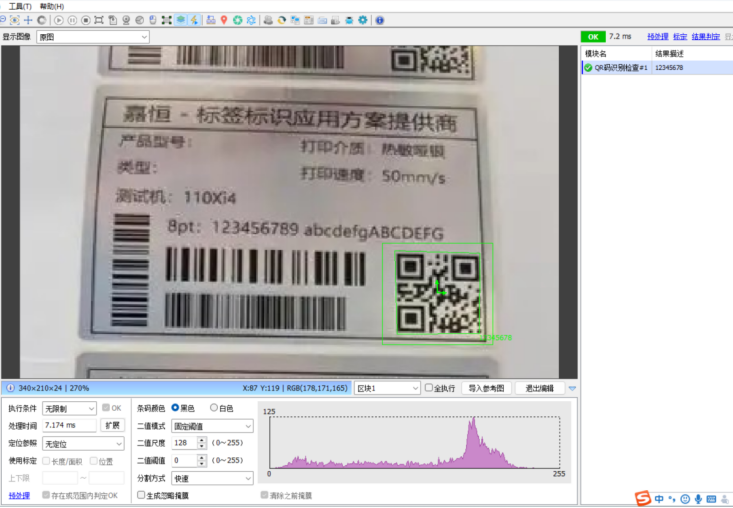Toggle the 存在或范围内判定OK checkbox
Image resolution: width=733 pixels, height=508 pixels.
click(x=46, y=494)
